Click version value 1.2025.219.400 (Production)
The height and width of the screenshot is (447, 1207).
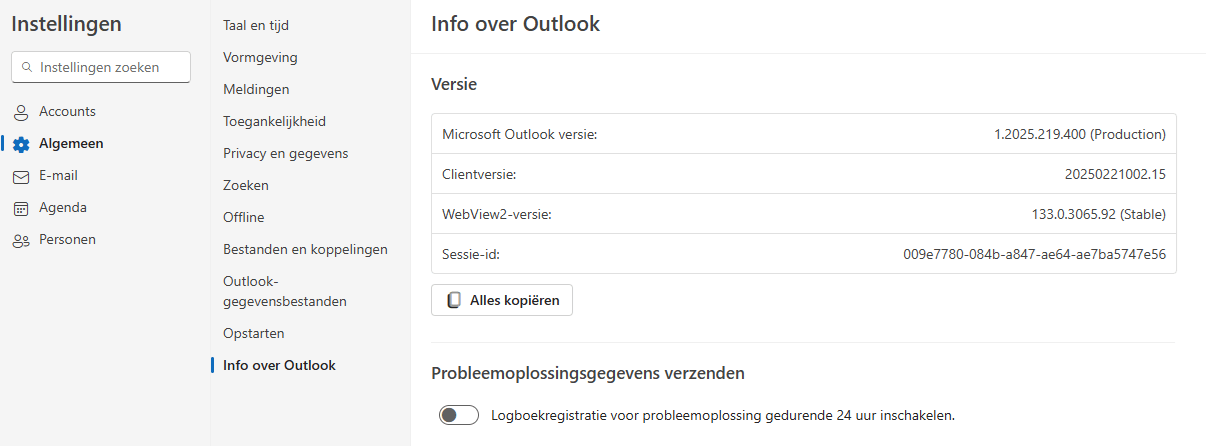click(x=1080, y=134)
